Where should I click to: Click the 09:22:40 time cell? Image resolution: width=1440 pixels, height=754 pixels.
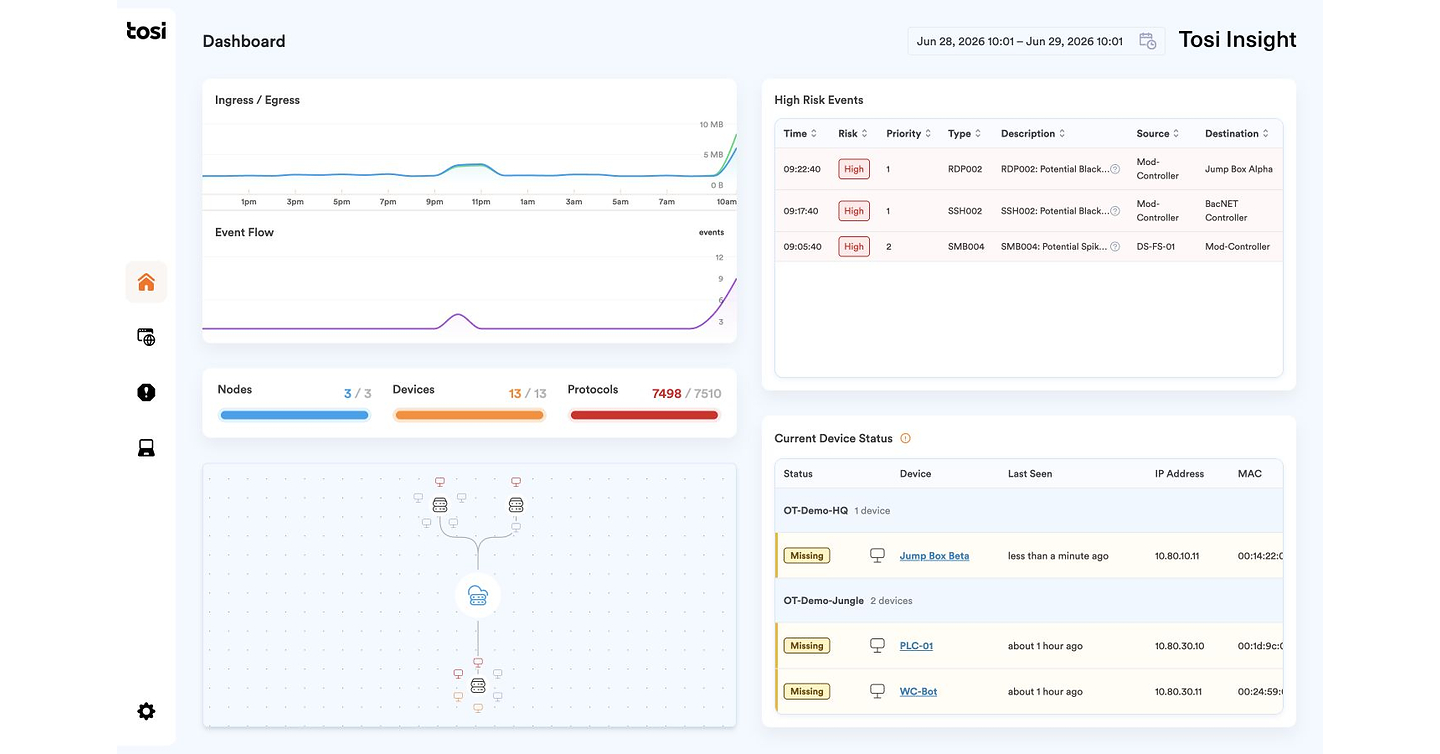802,169
